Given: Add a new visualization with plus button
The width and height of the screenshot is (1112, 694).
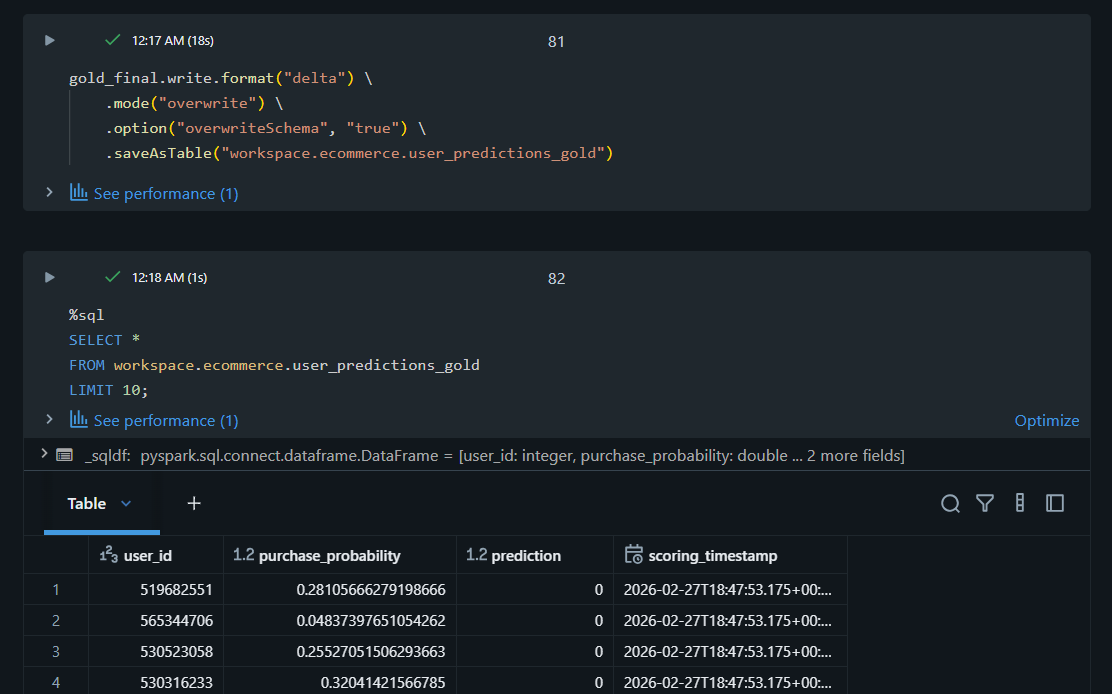Looking at the screenshot, I should (x=194, y=503).
